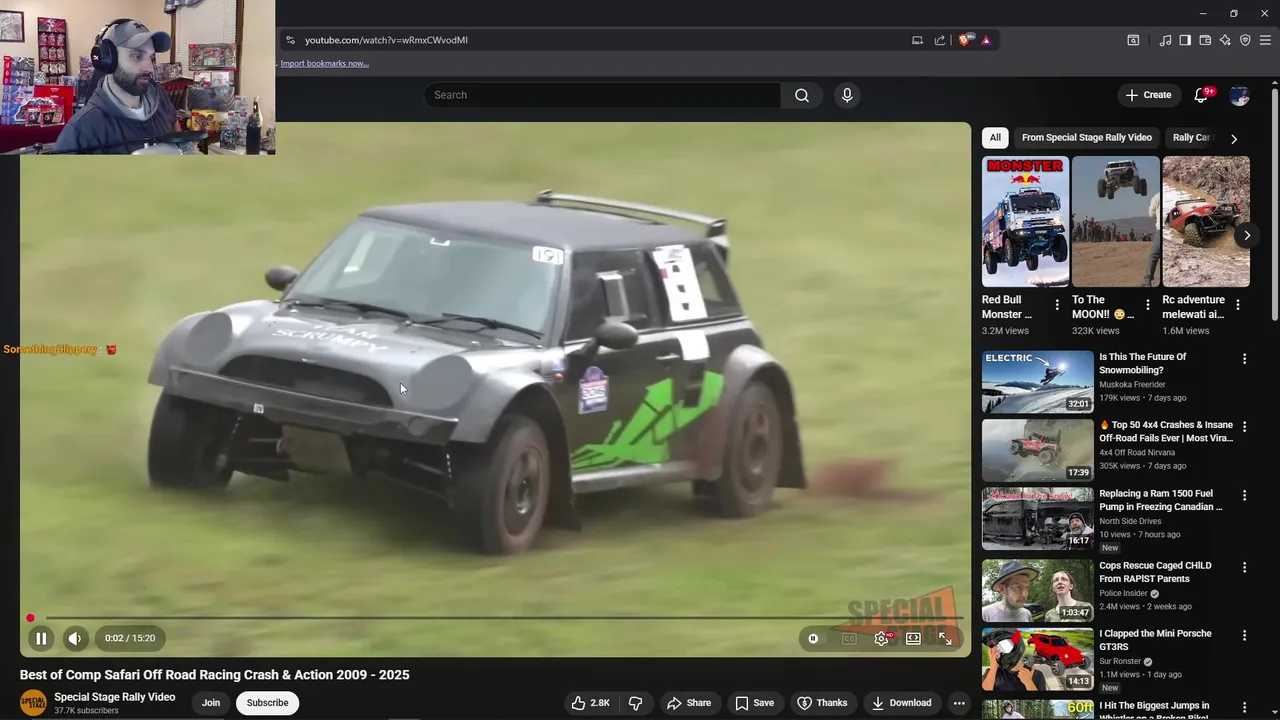Open the player settings gear
Viewport: 1280px width, 720px height.
pyautogui.click(x=881, y=638)
